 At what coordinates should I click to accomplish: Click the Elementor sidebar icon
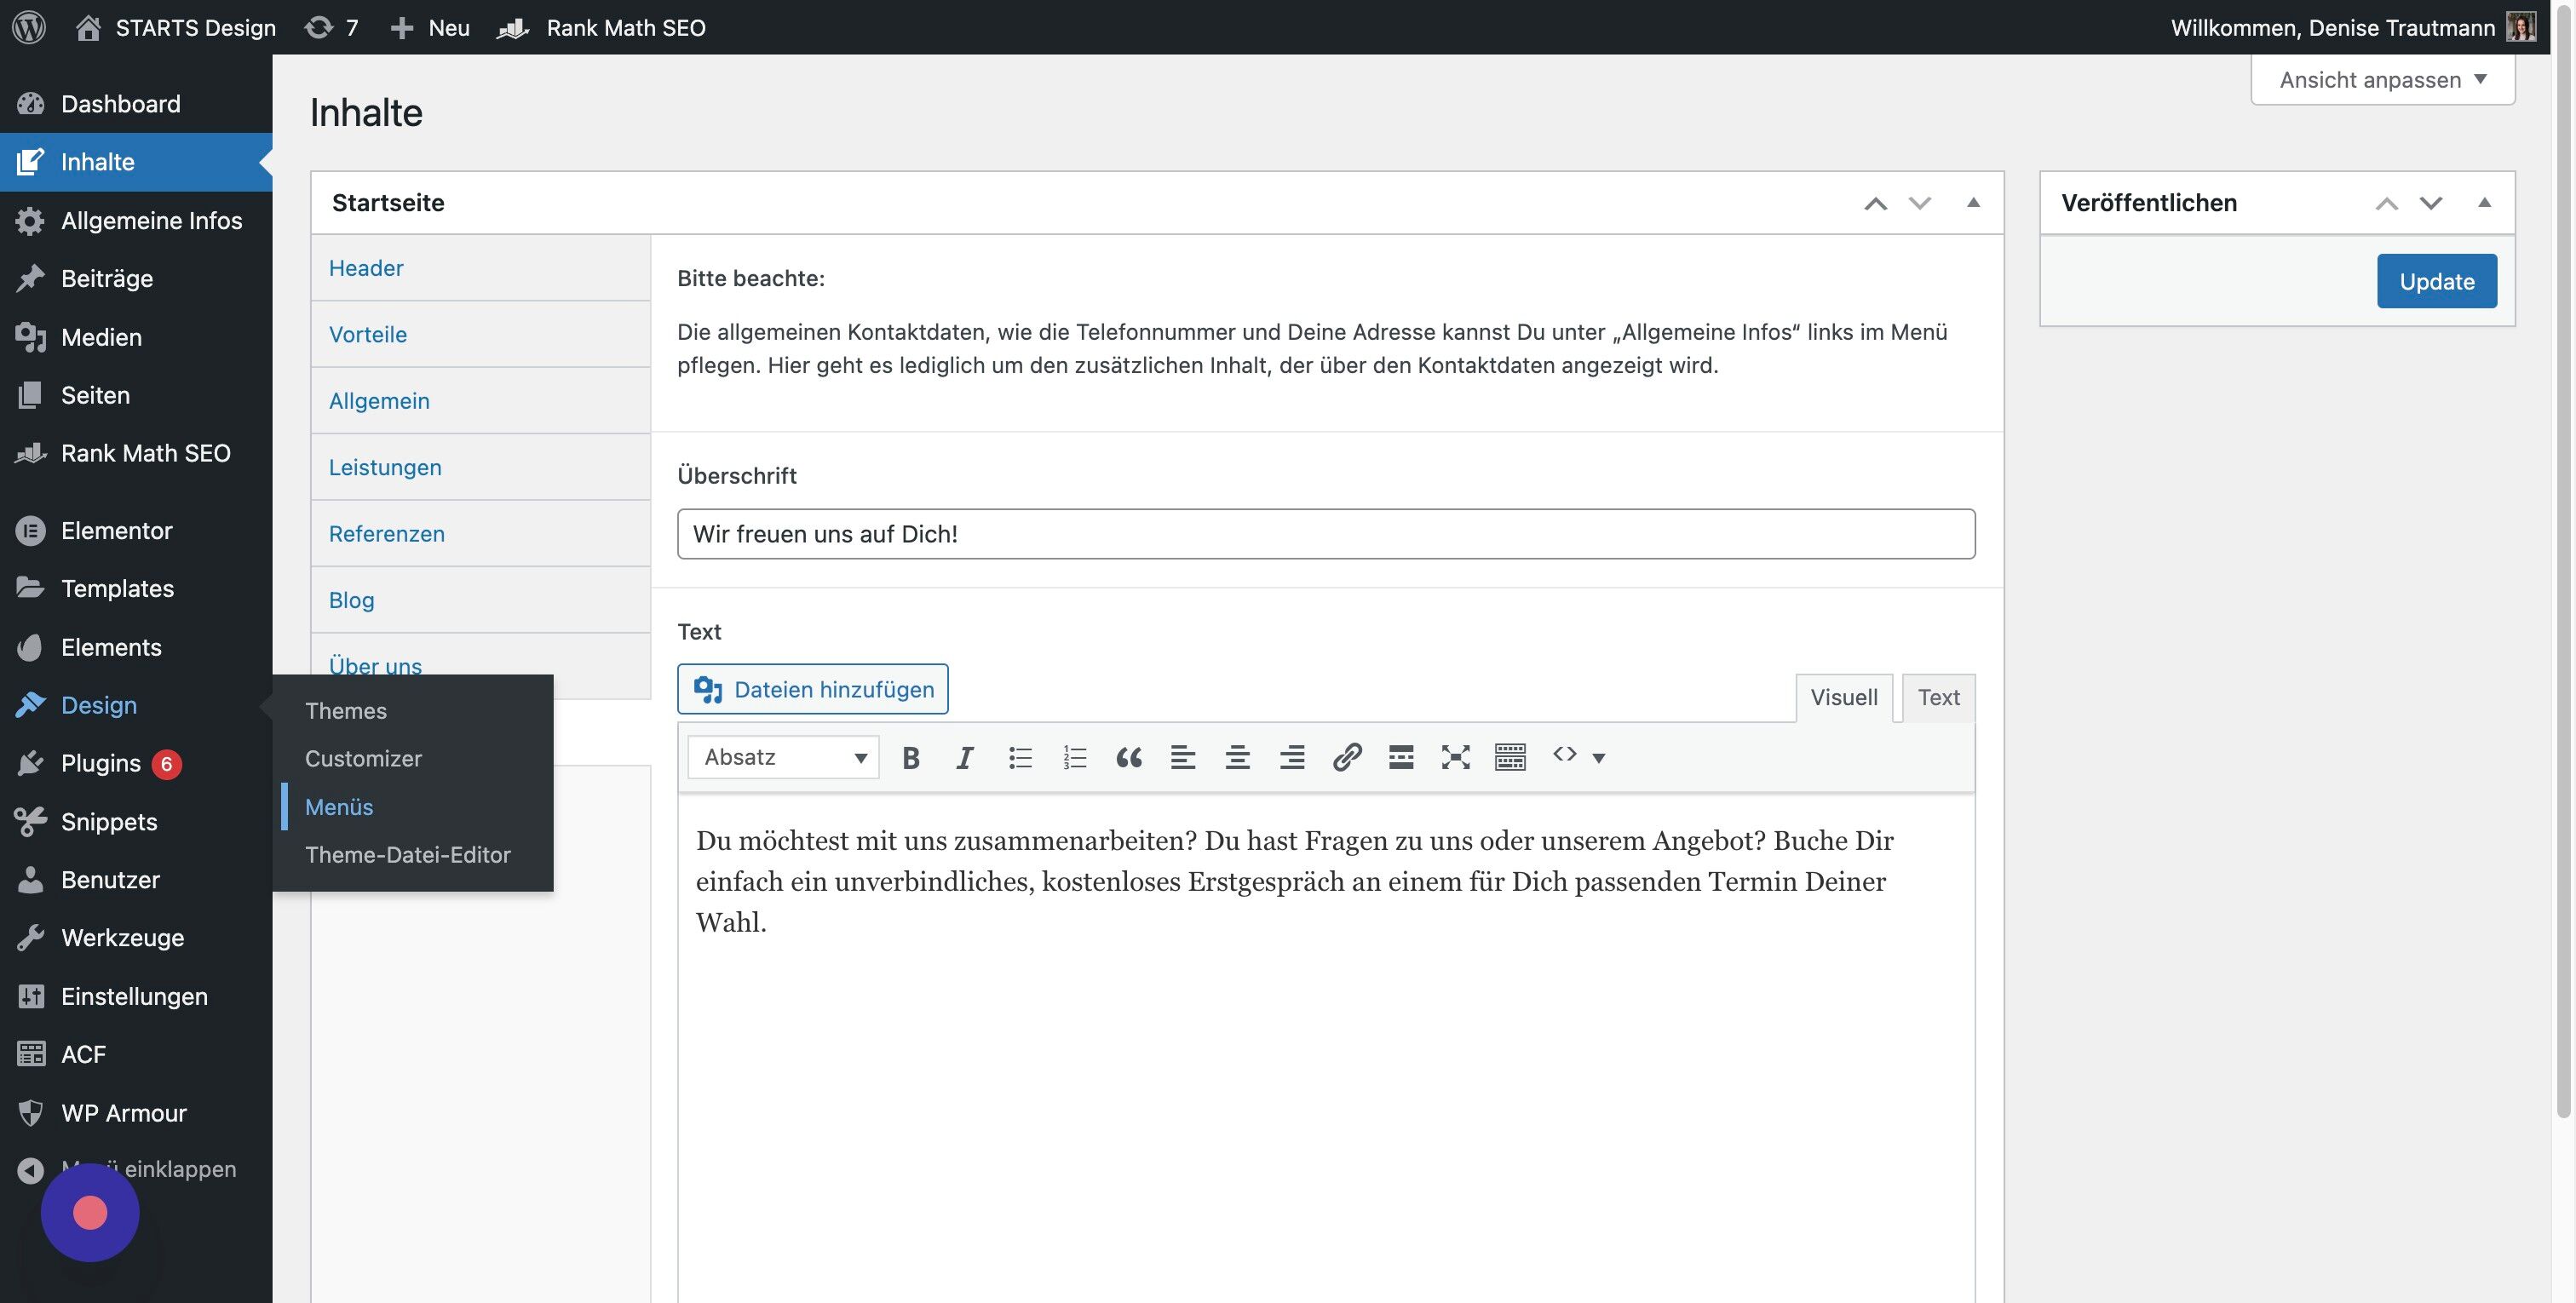point(31,530)
